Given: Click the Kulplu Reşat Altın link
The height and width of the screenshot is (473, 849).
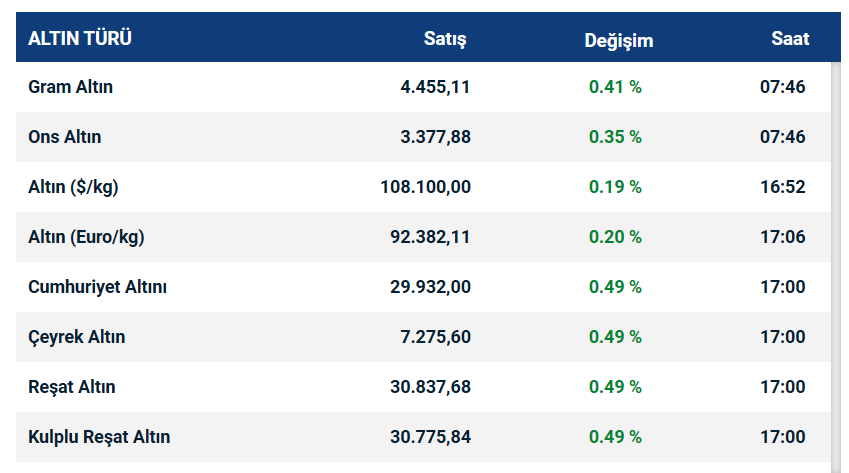Looking at the screenshot, I should click(99, 437).
